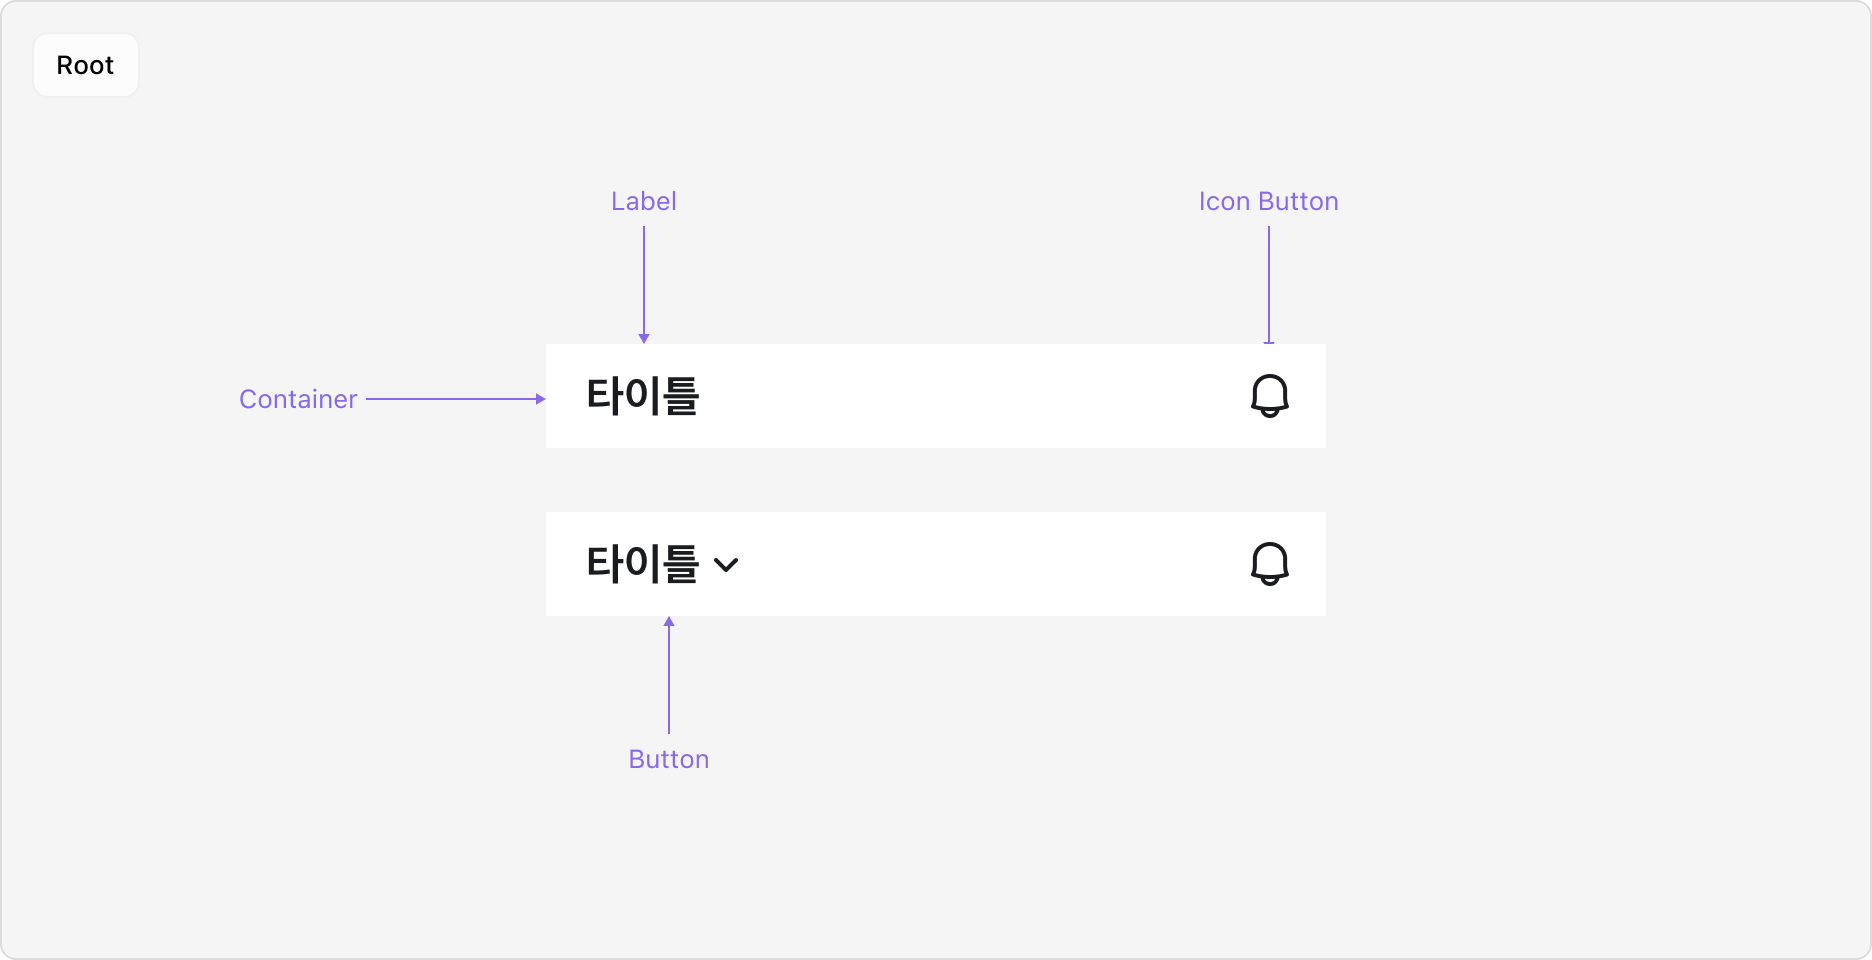Click the Label annotation arrow line

coord(644,285)
